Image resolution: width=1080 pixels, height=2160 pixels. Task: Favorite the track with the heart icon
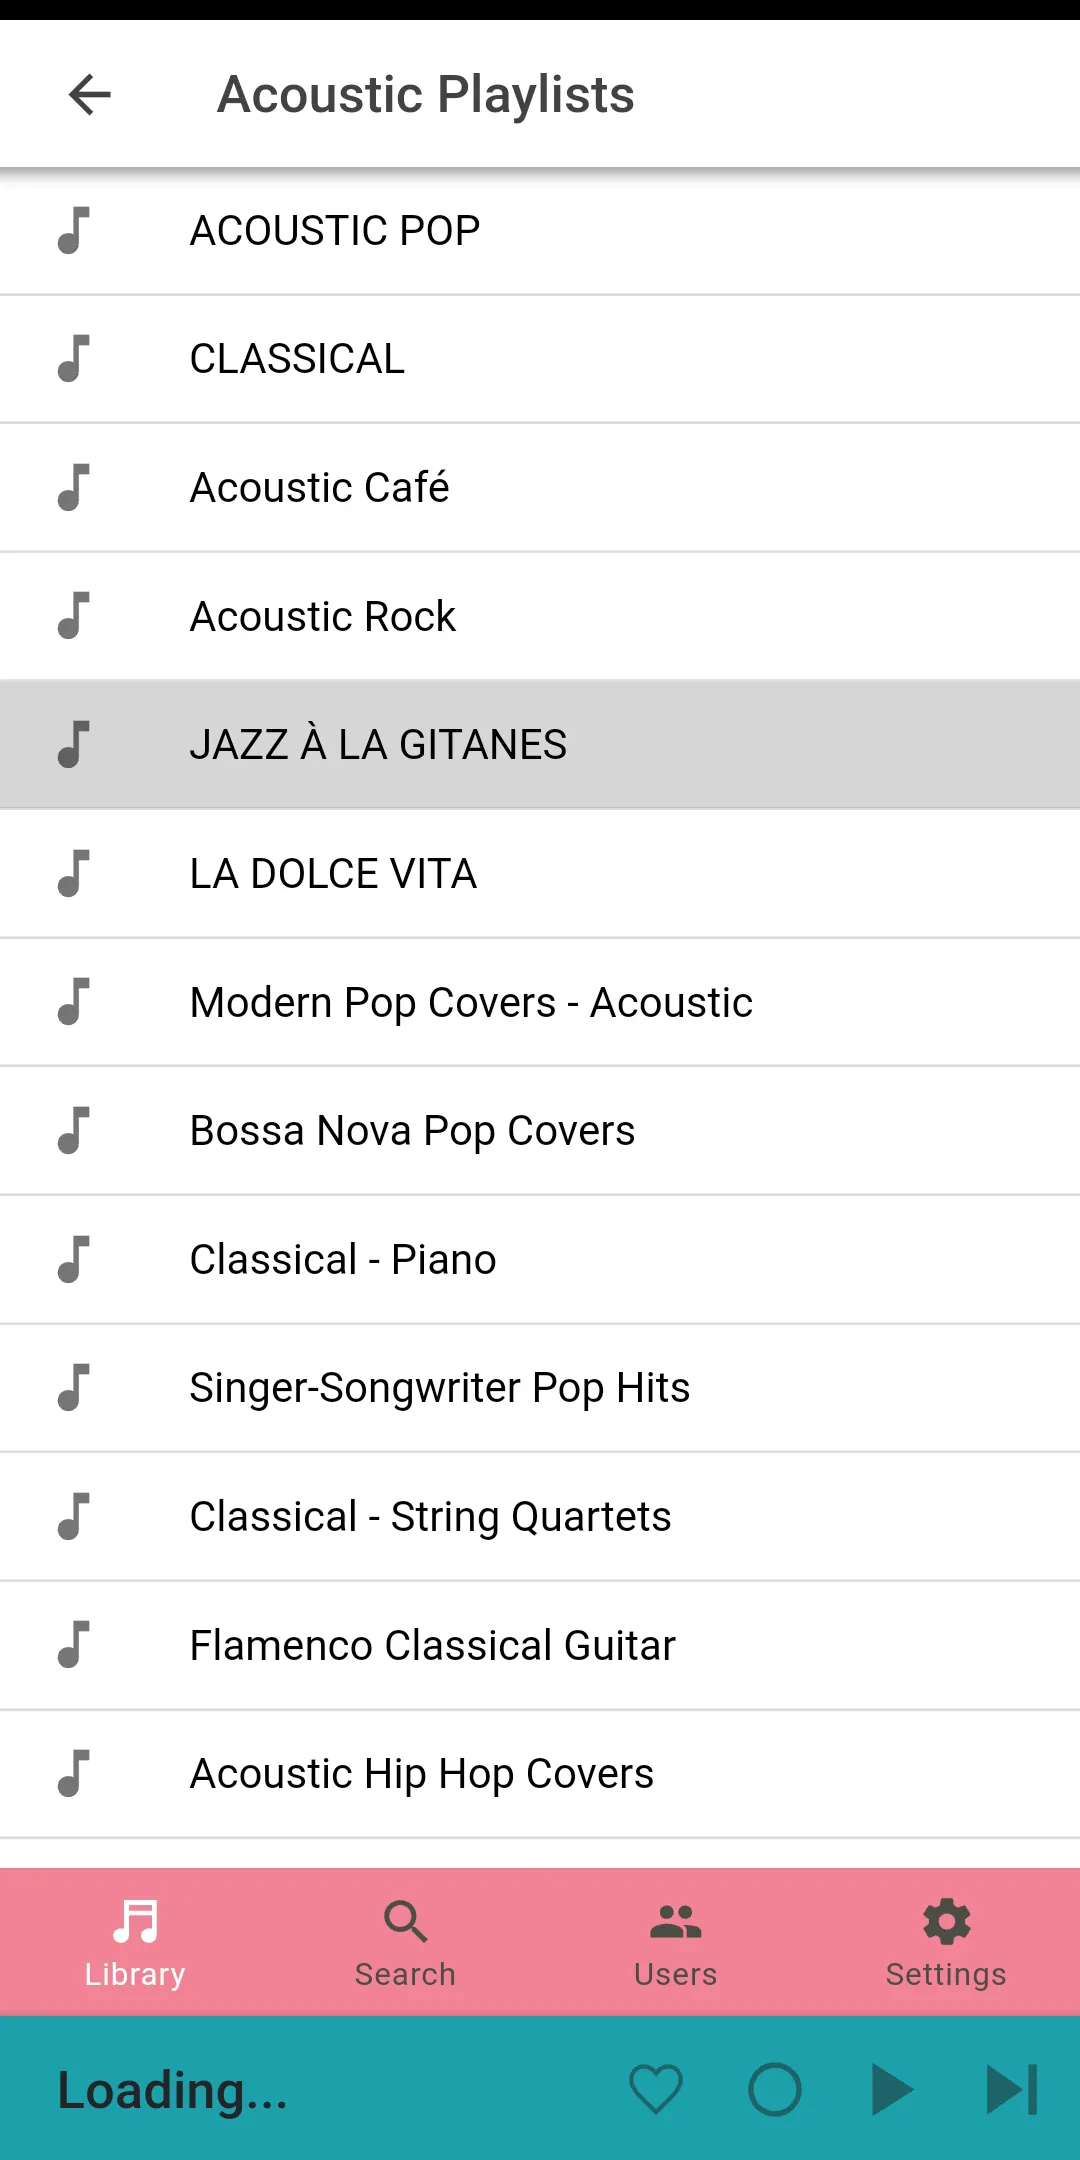tap(656, 2089)
